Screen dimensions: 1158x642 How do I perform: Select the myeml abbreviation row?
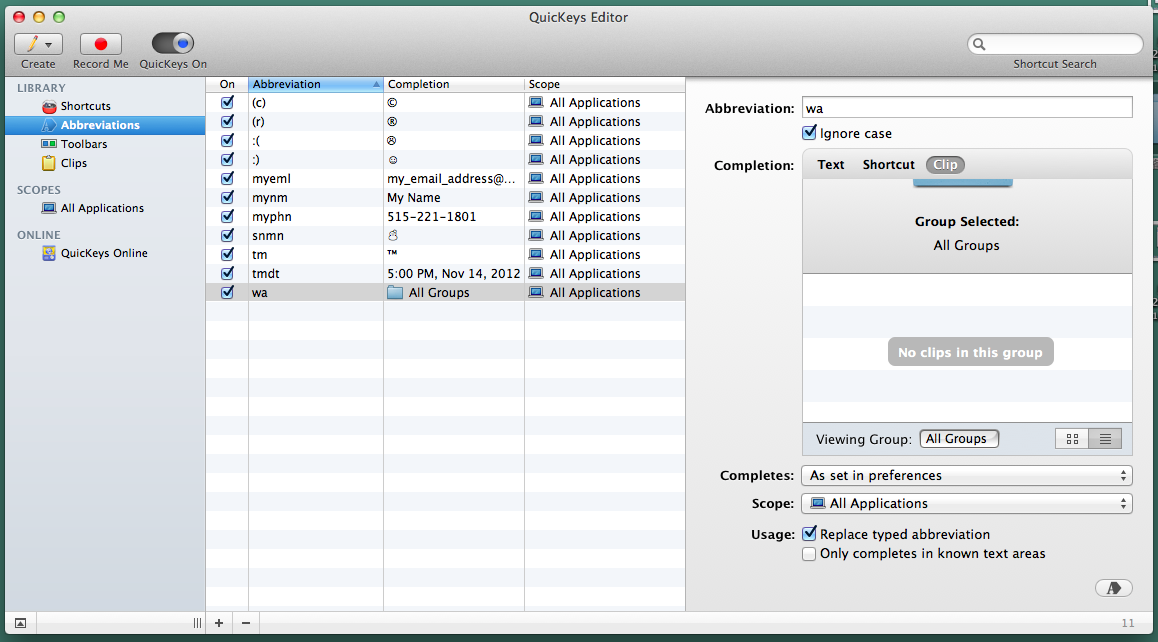coord(445,179)
